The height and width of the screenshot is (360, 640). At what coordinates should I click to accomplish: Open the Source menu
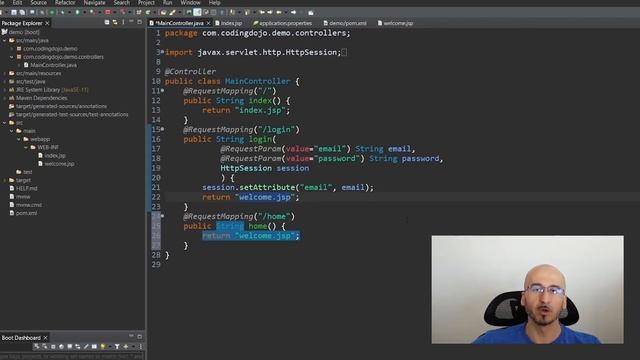pos(38,3)
